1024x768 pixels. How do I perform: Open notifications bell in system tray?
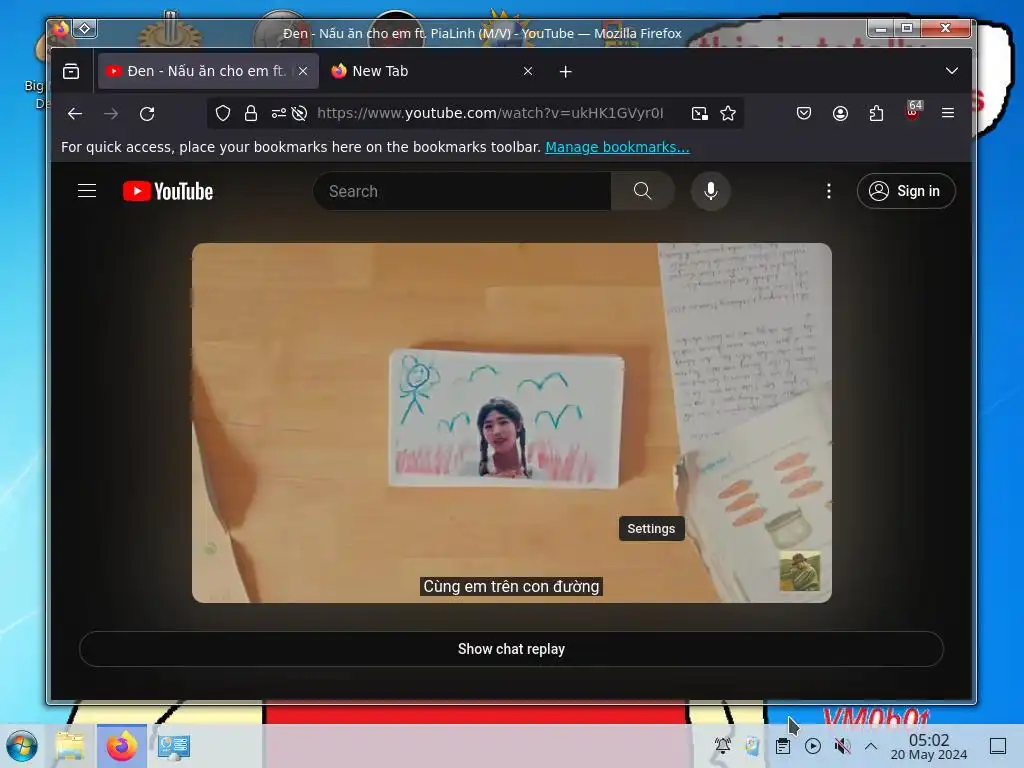click(x=723, y=746)
